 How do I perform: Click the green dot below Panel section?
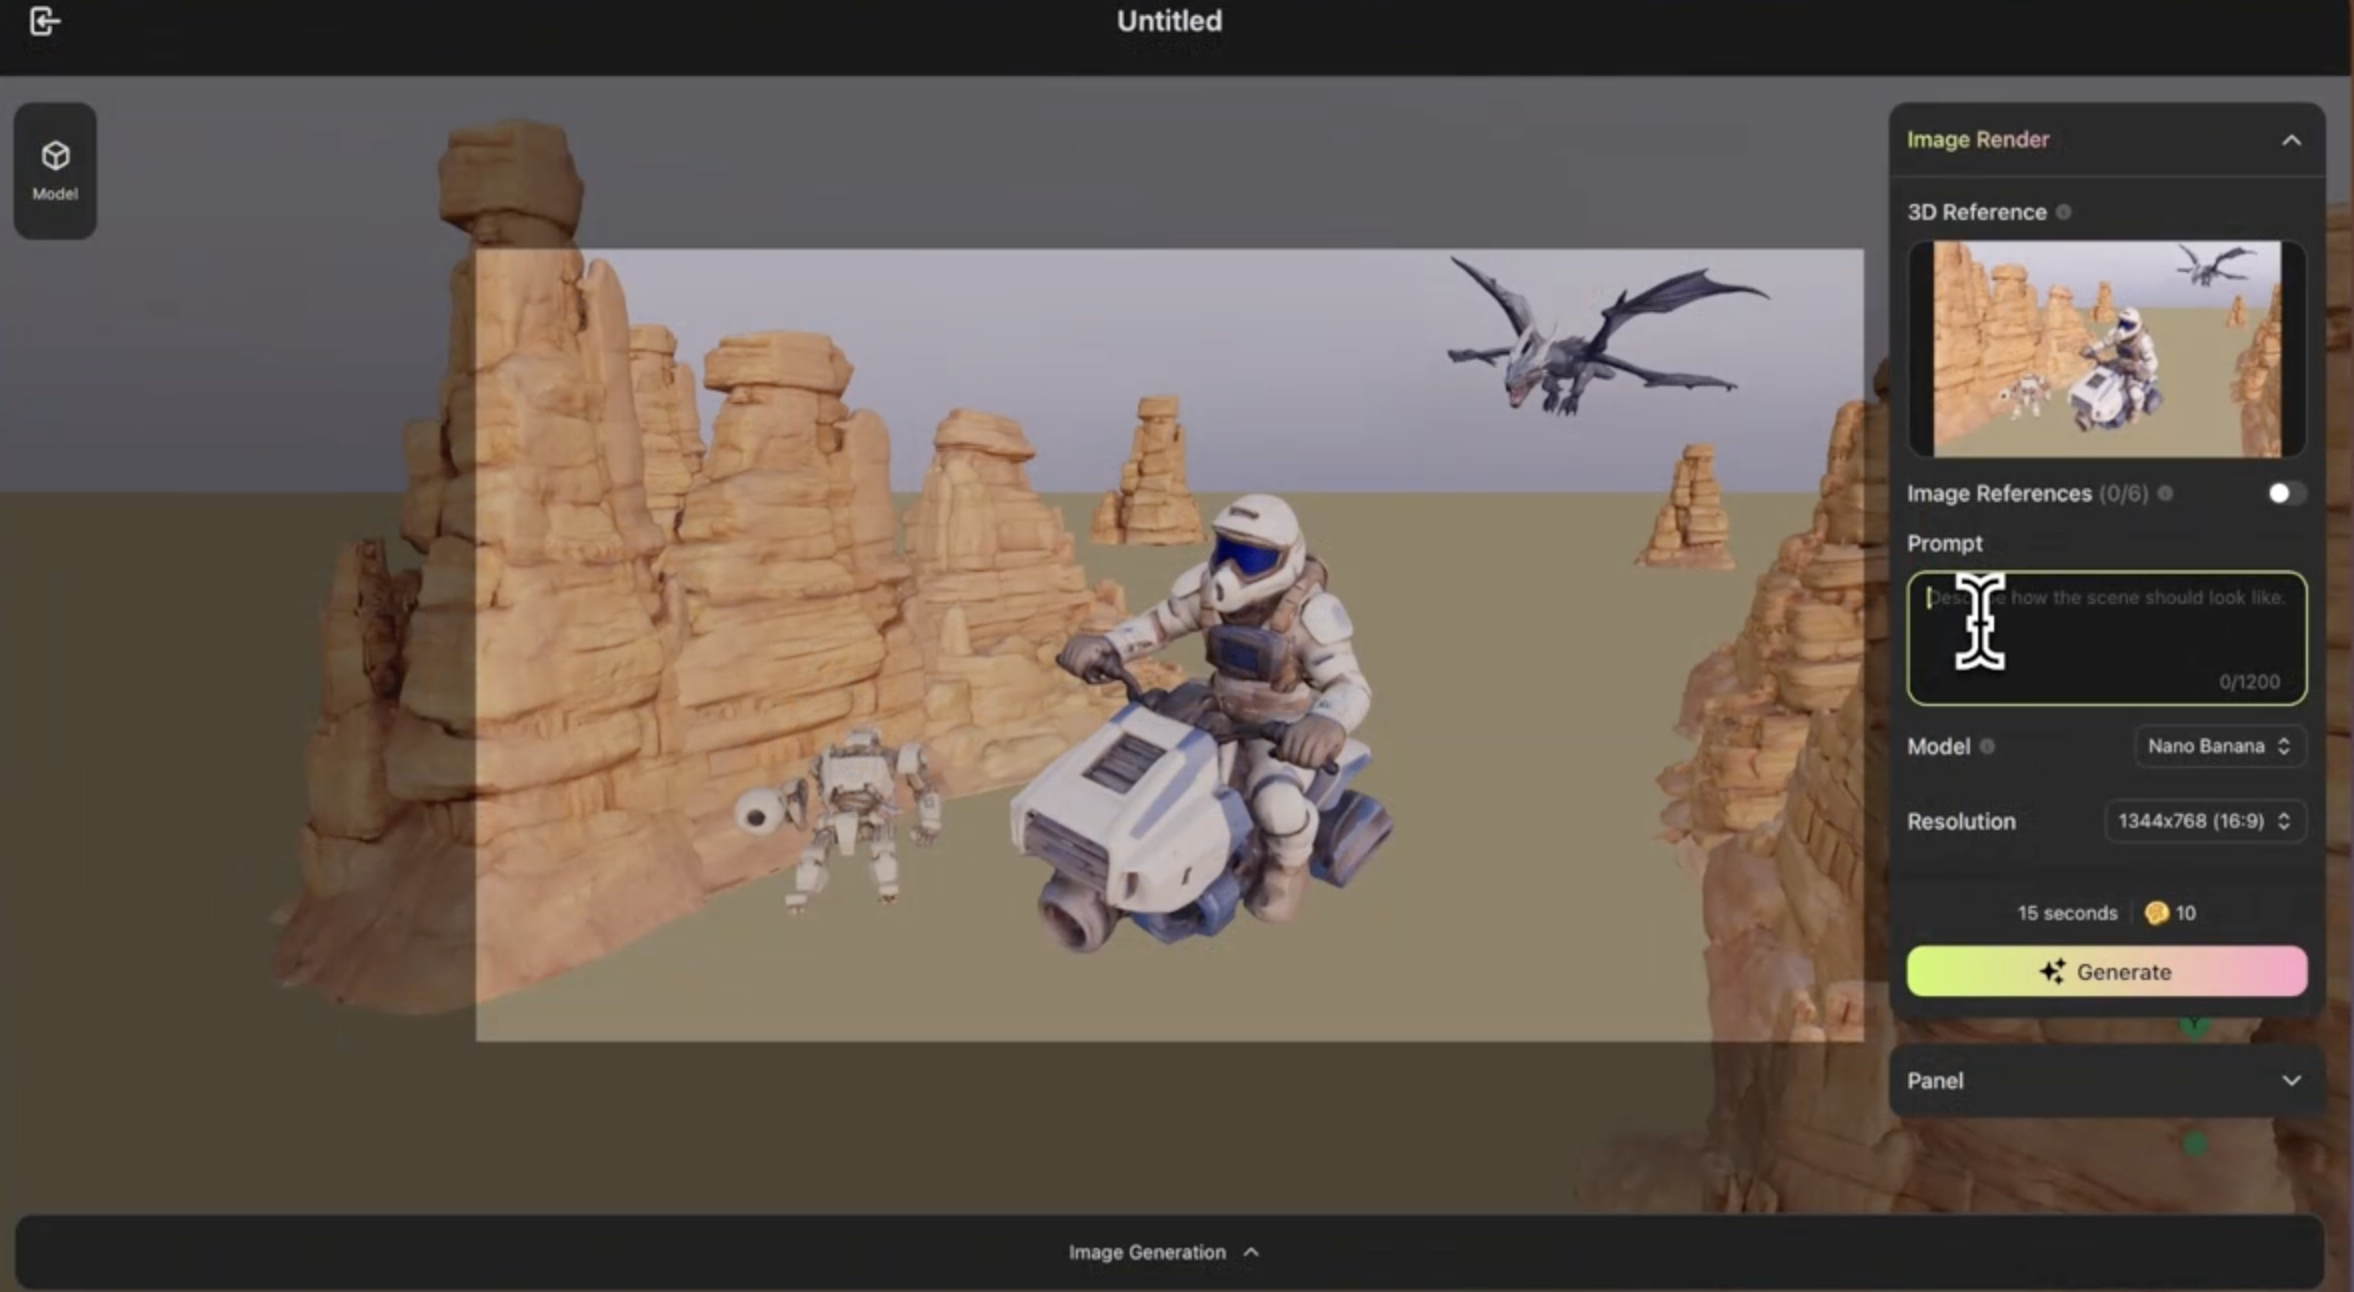tap(2195, 1144)
